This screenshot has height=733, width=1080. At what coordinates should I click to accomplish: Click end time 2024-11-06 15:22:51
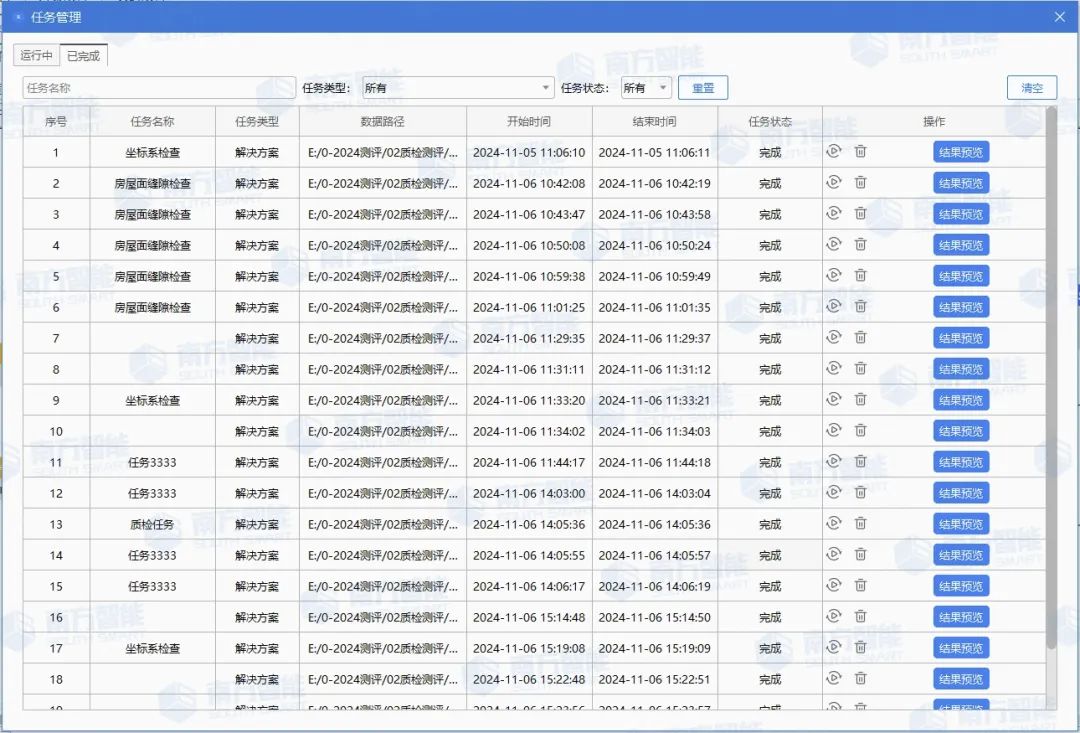tap(654, 679)
